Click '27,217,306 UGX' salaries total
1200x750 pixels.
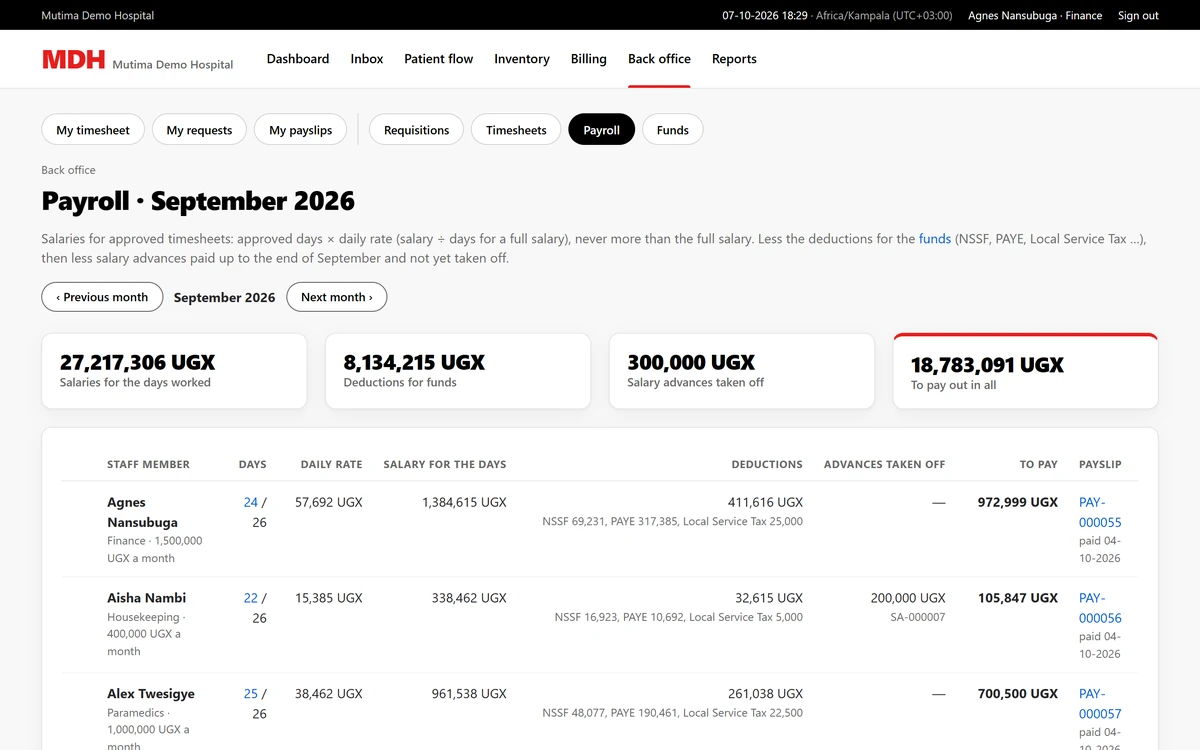click(137, 362)
